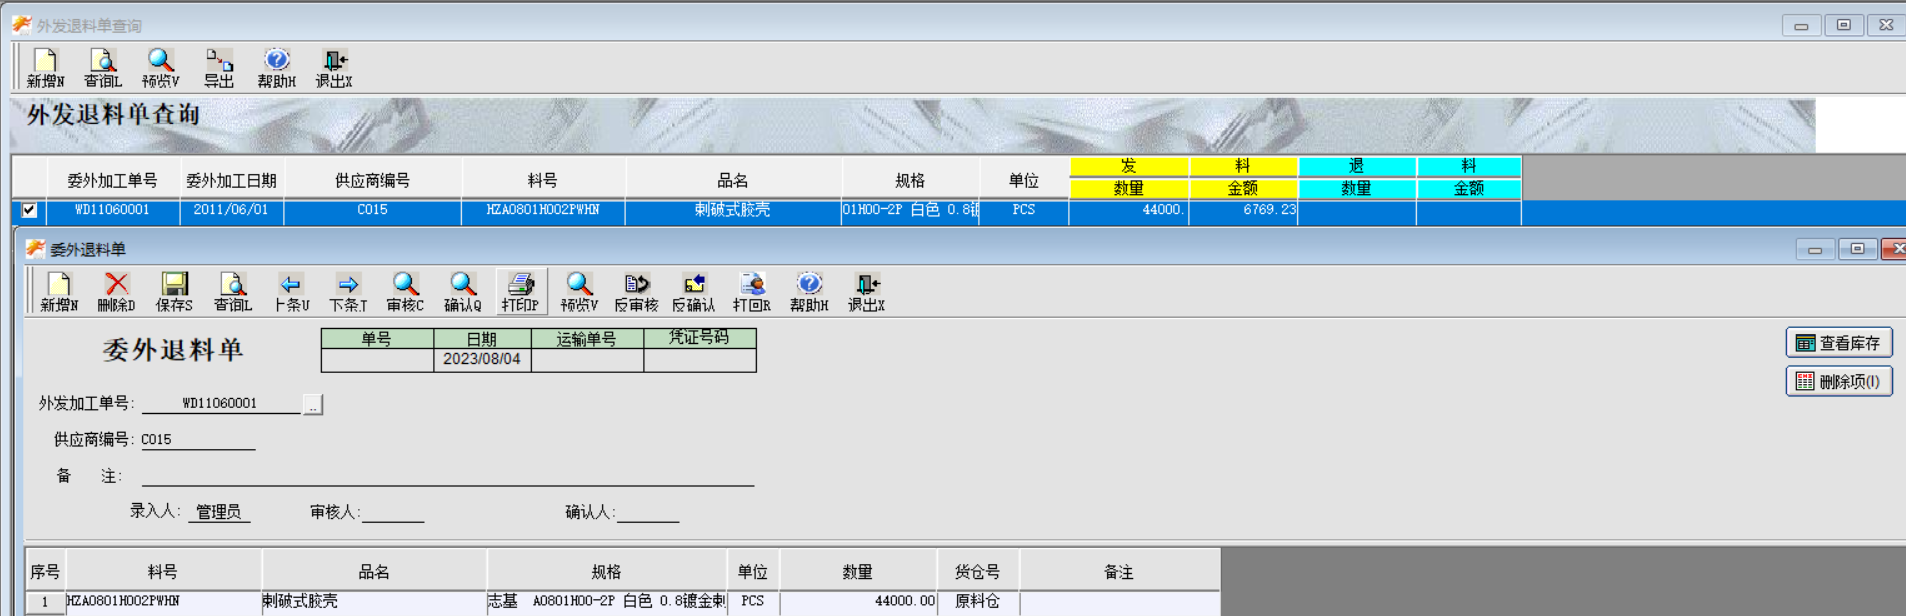
Task: Click yellow 金额 header under 料
Action: [1243, 188]
